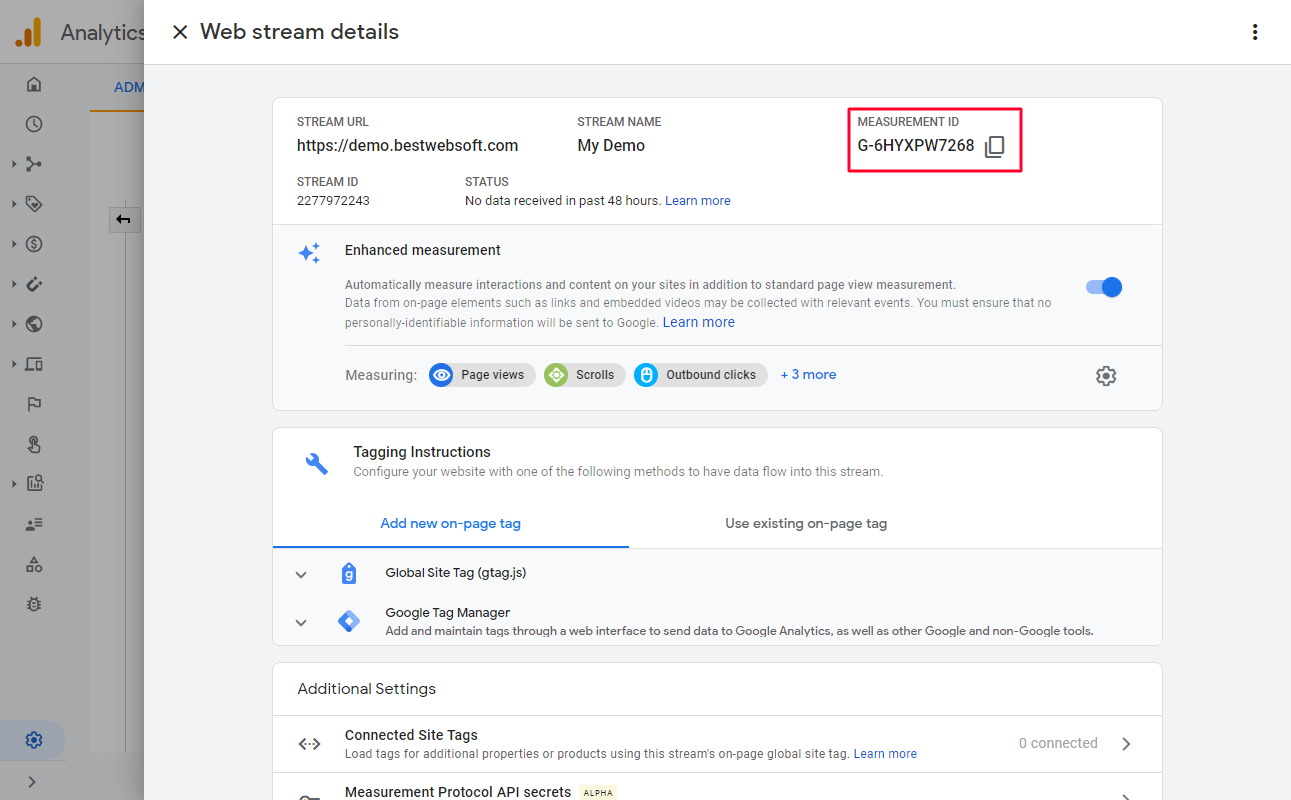Expand the Demographics submenu triangle
Viewport: 1291px width, 800px height.
[13, 324]
